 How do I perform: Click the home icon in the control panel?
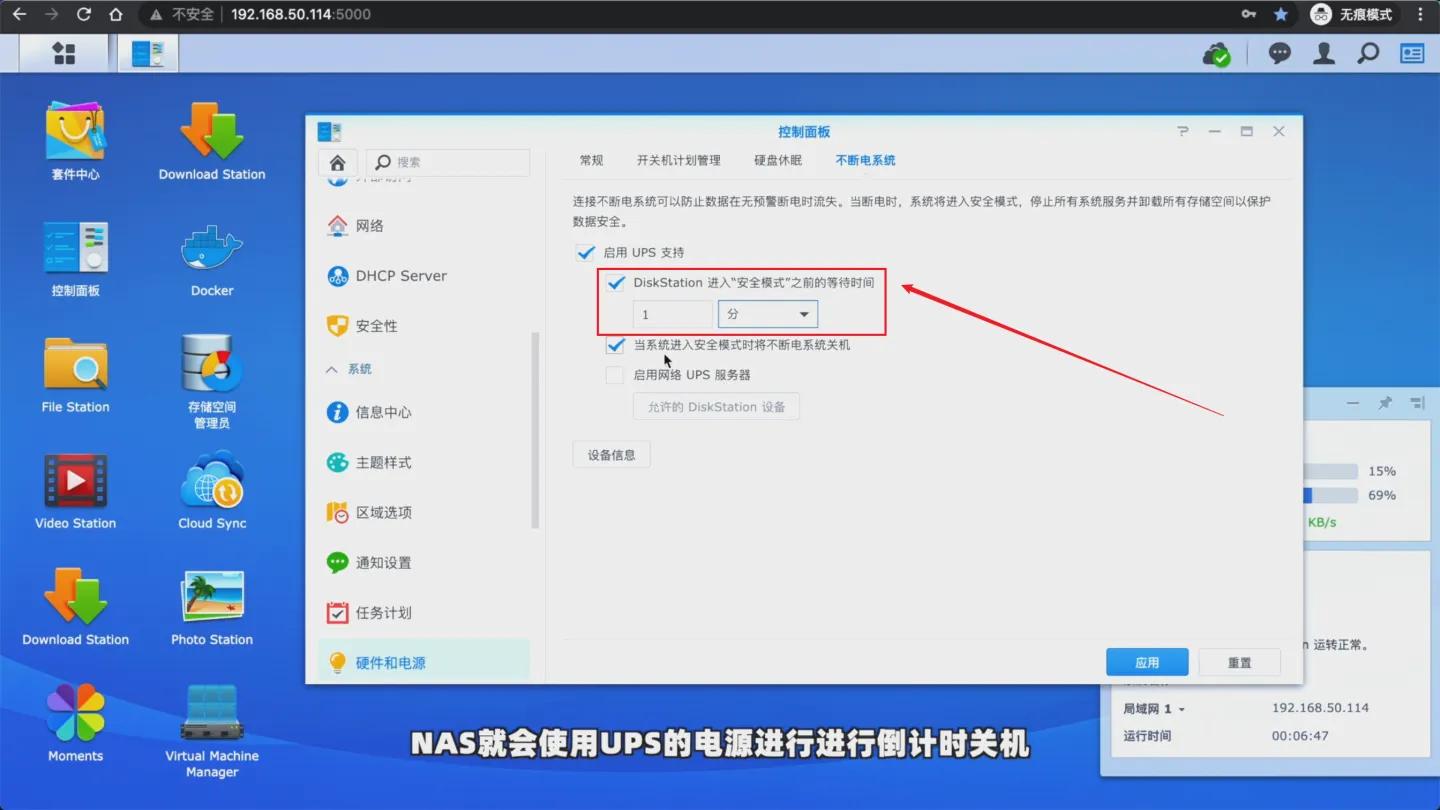pyautogui.click(x=337, y=161)
